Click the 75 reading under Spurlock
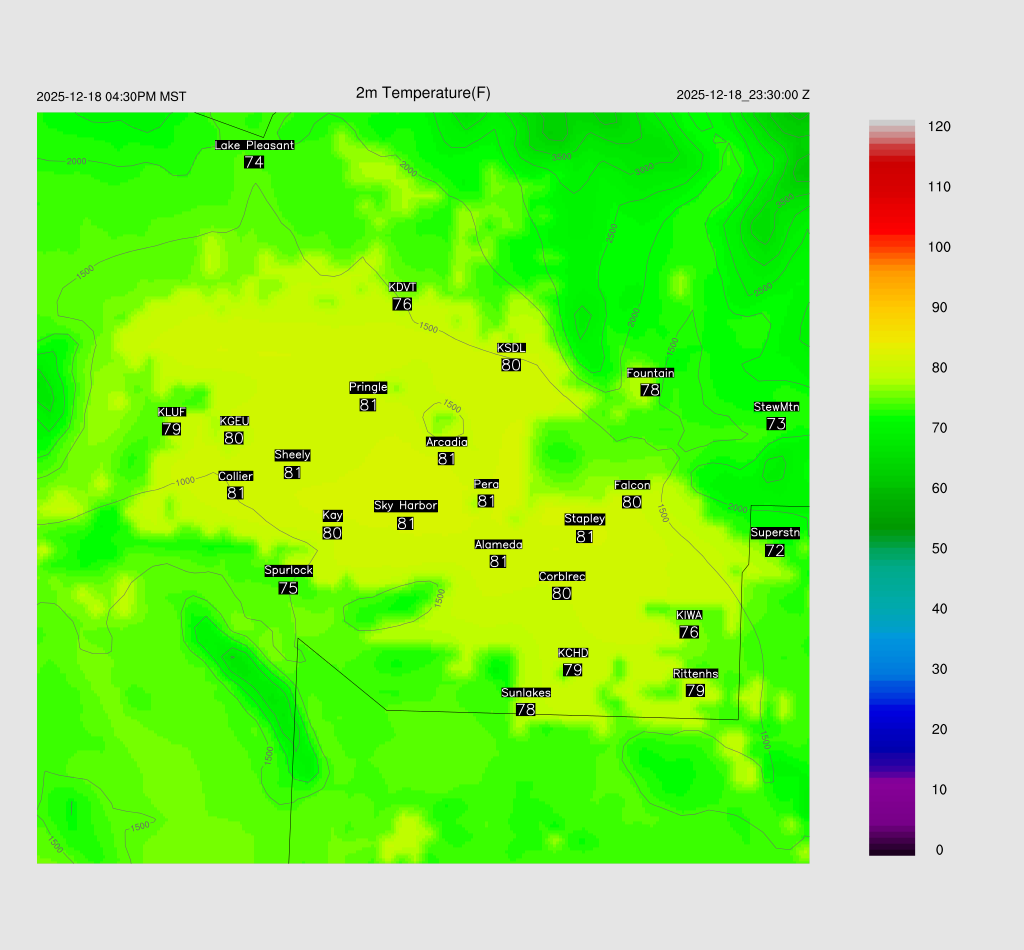 click(288, 588)
